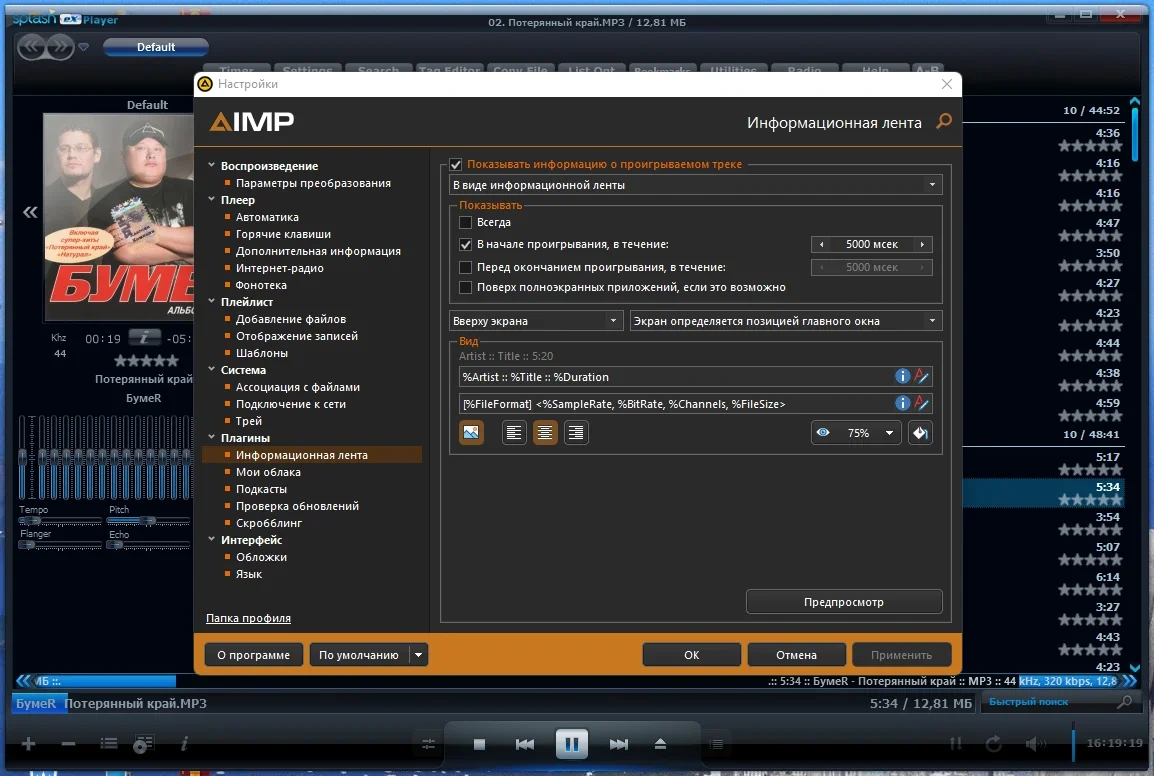Click the Default button in Splash player
The width and height of the screenshot is (1154, 776).
pos(155,47)
